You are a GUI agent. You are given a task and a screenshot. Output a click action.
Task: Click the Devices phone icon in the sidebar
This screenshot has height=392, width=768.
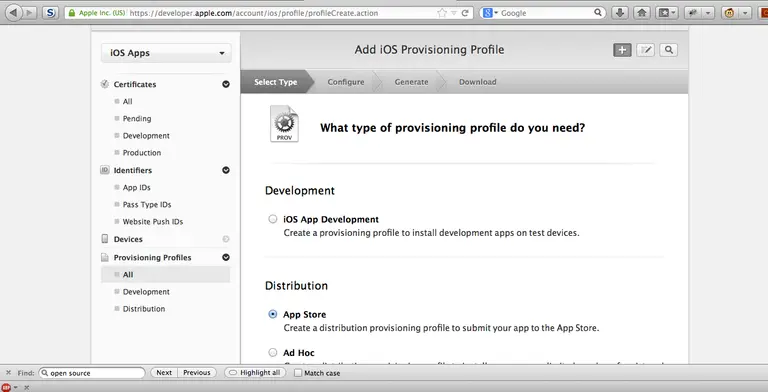(104, 239)
